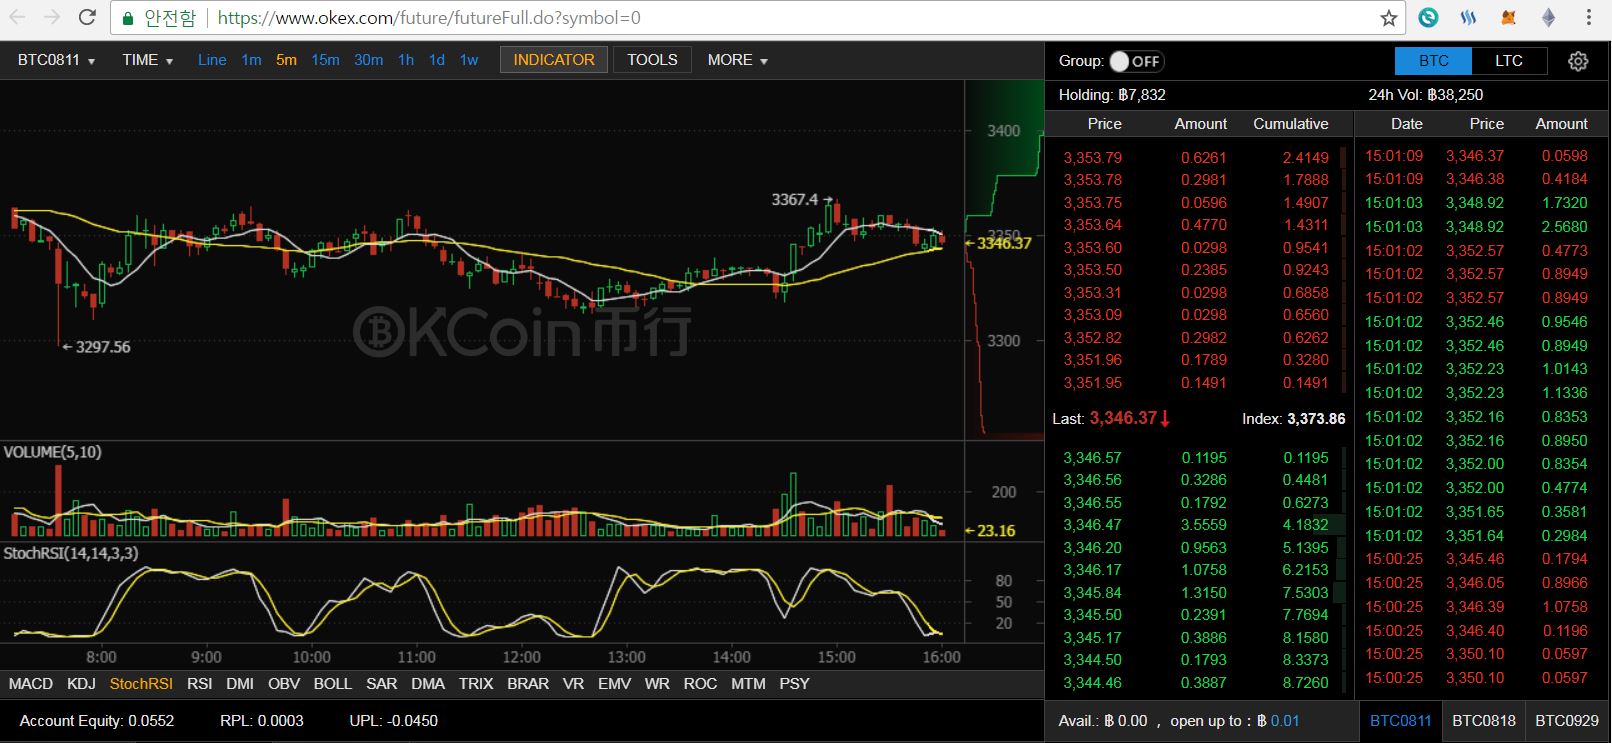Open the MetaMask fox extension

[1509, 17]
